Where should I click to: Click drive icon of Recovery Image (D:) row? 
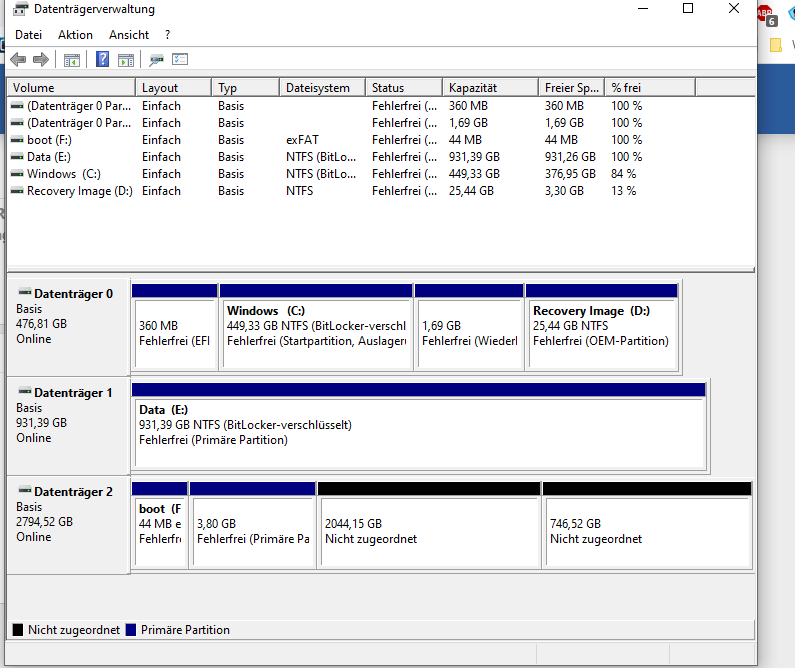17,191
